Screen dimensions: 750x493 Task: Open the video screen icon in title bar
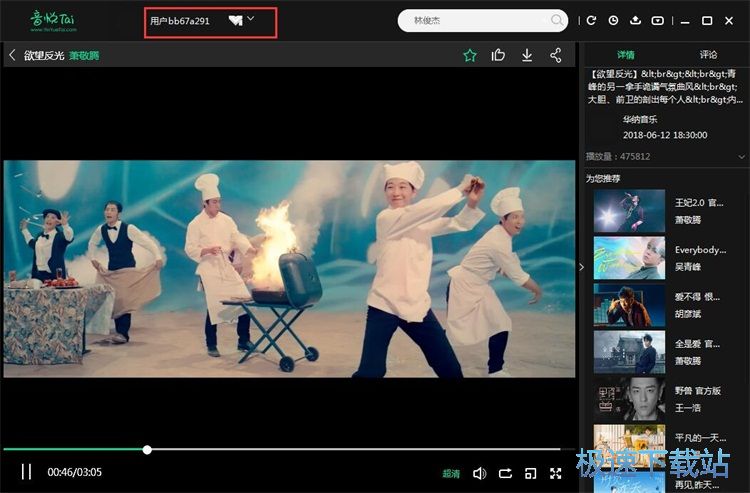(658, 20)
